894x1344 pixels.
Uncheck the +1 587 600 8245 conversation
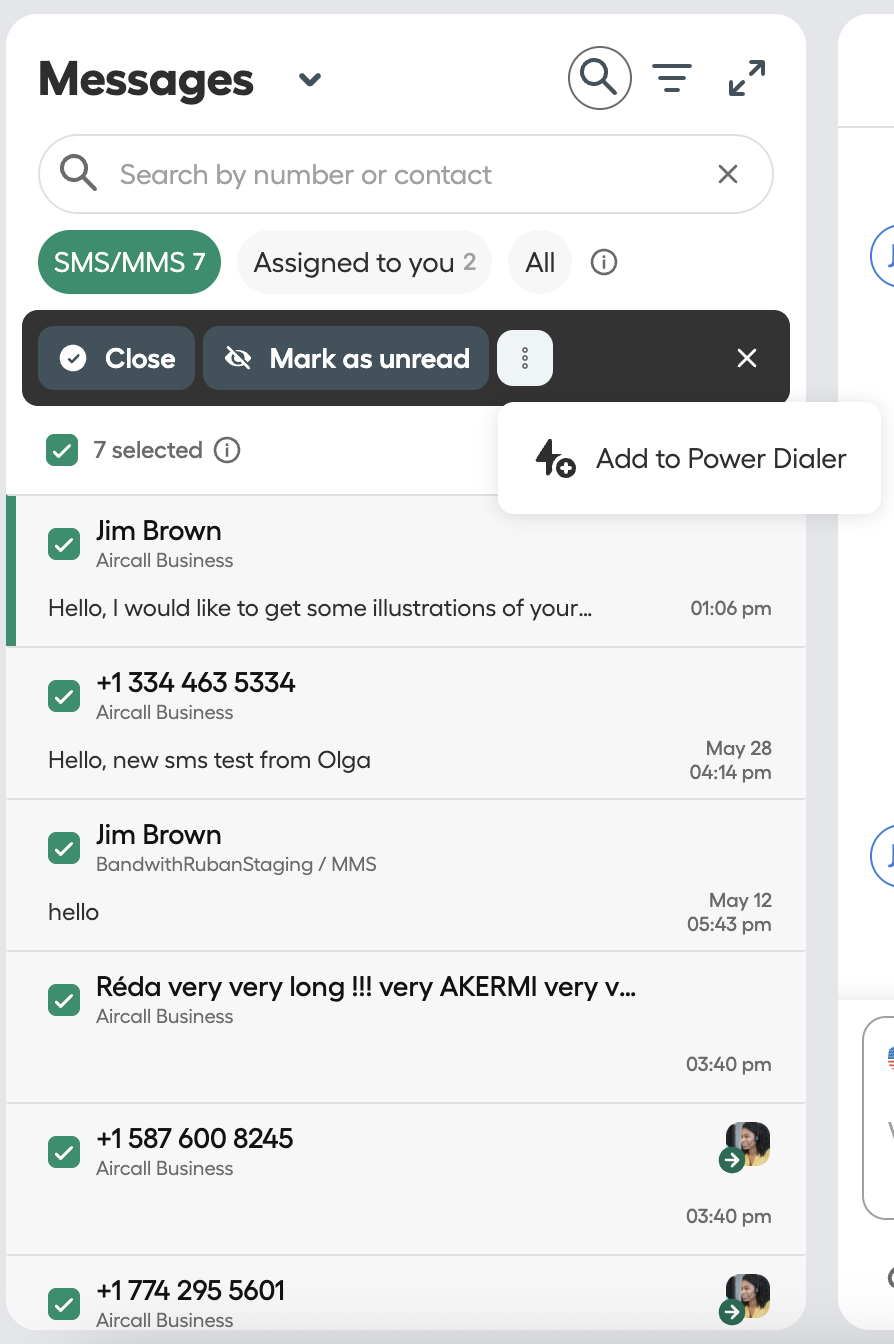[64, 1153]
